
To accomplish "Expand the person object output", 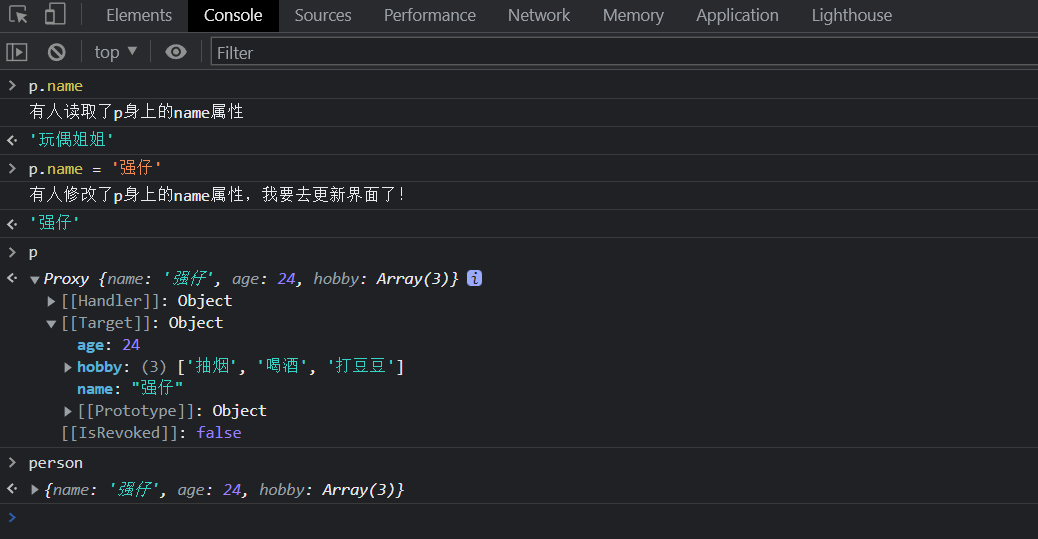I will [35, 490].
